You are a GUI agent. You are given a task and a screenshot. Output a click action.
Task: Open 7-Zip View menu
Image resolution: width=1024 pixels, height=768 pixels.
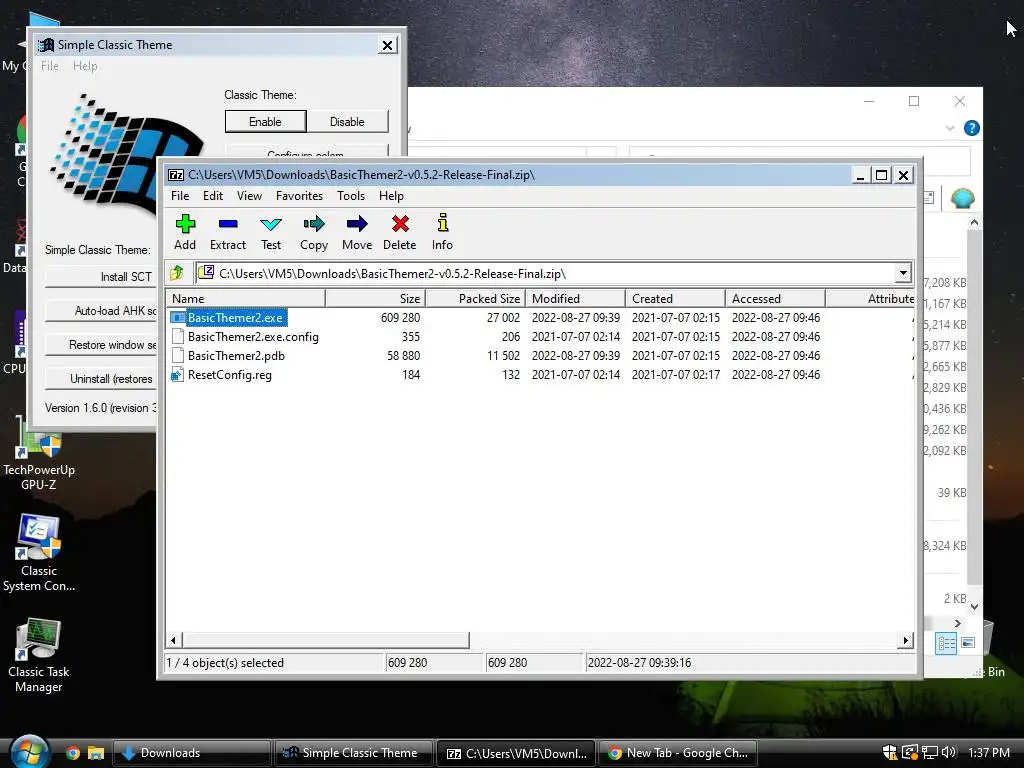[249, 196]
